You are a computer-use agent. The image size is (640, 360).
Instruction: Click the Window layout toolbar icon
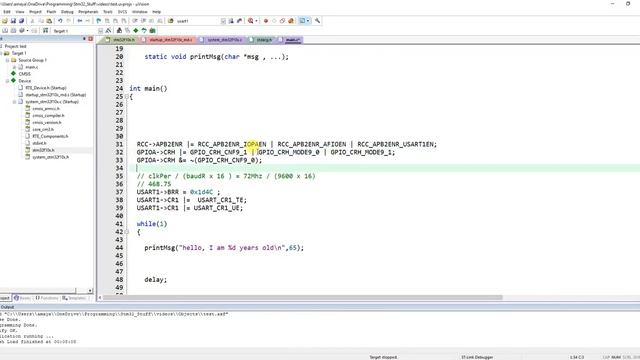[x=302, y=21]
